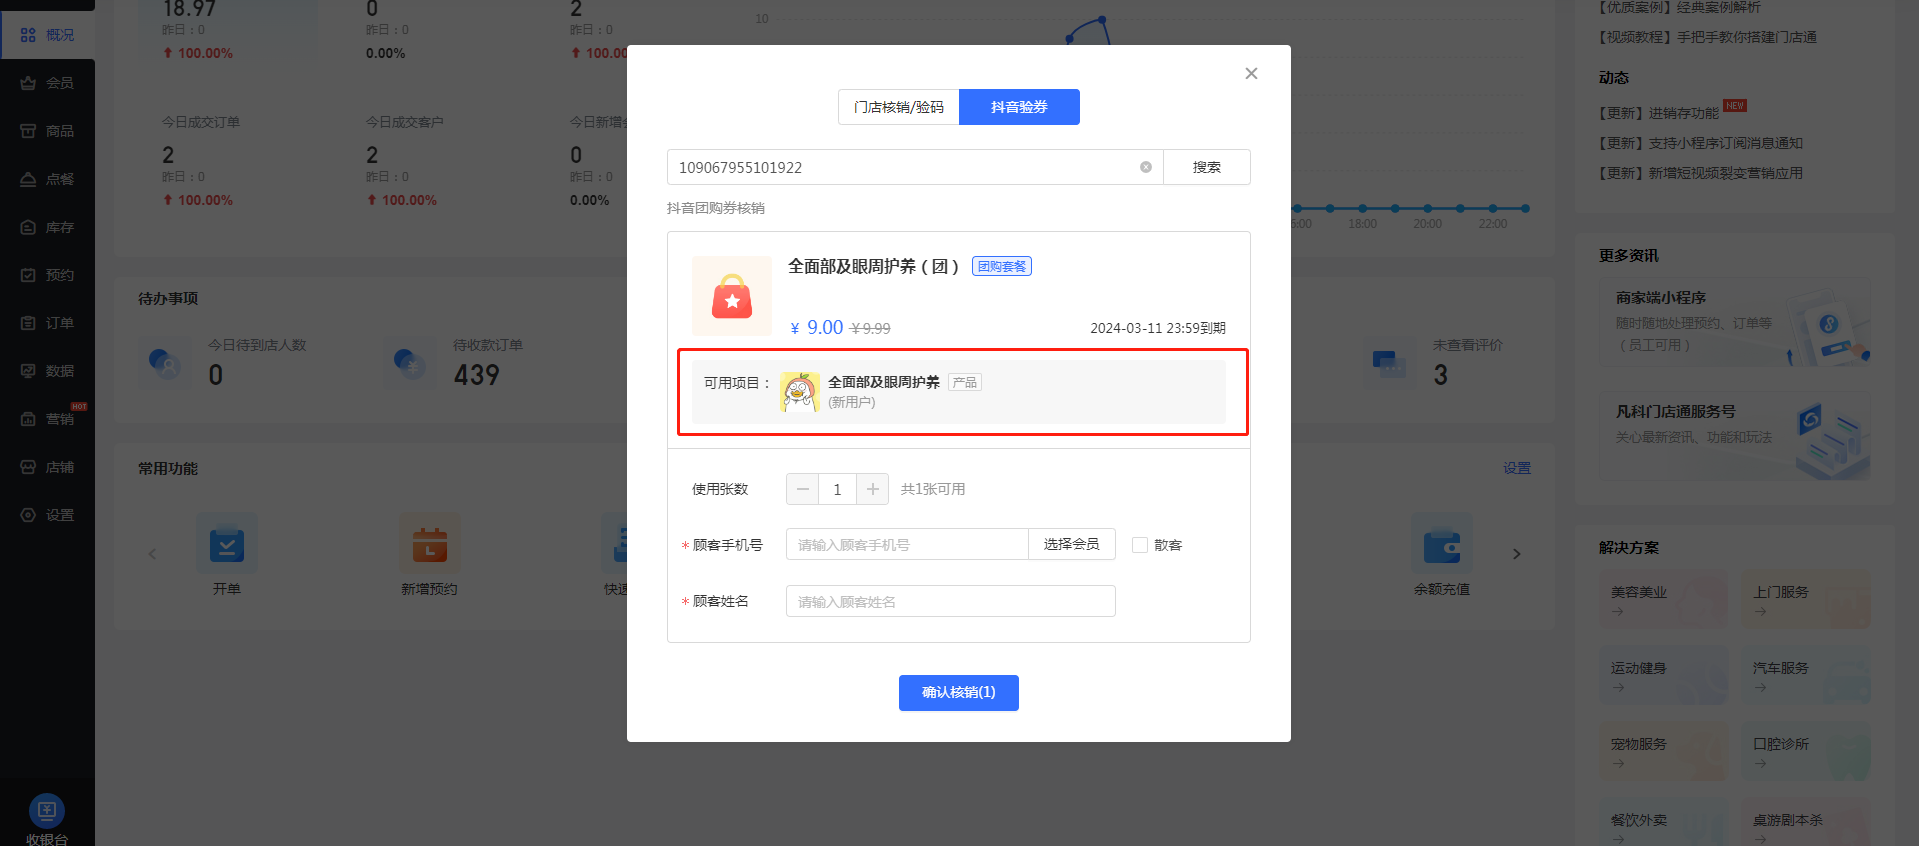The image size is (1919, 846).
Task: Click the 收银台 icon in the sidebar
Action: coord(47,811)
